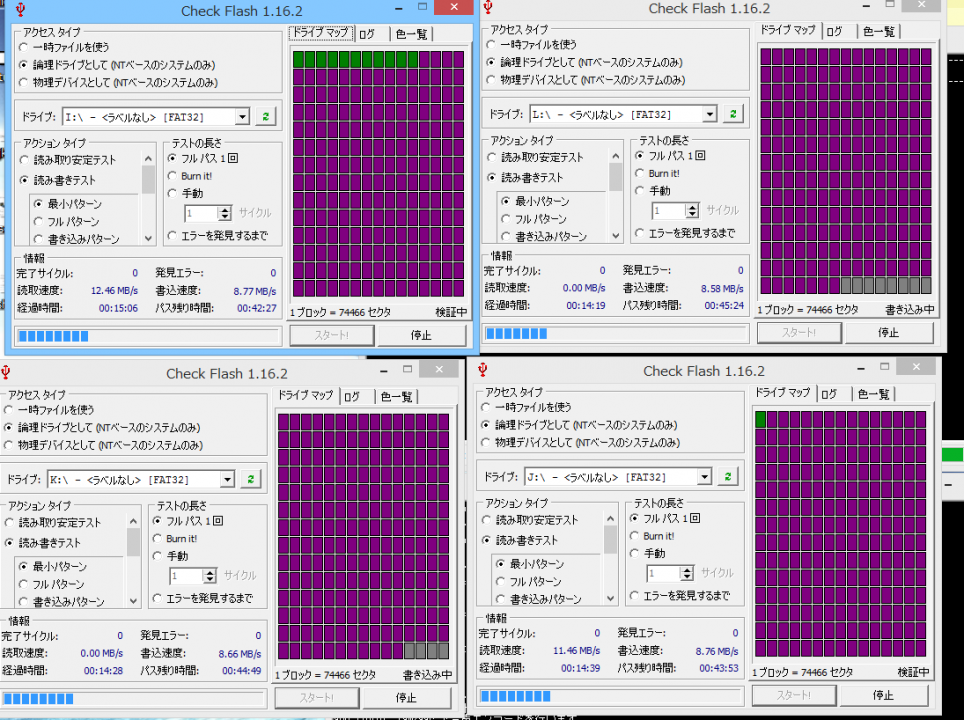Select エラーを発見するまで in L:\ window
This screenshot has width=964, height=720.
point(685,233)
